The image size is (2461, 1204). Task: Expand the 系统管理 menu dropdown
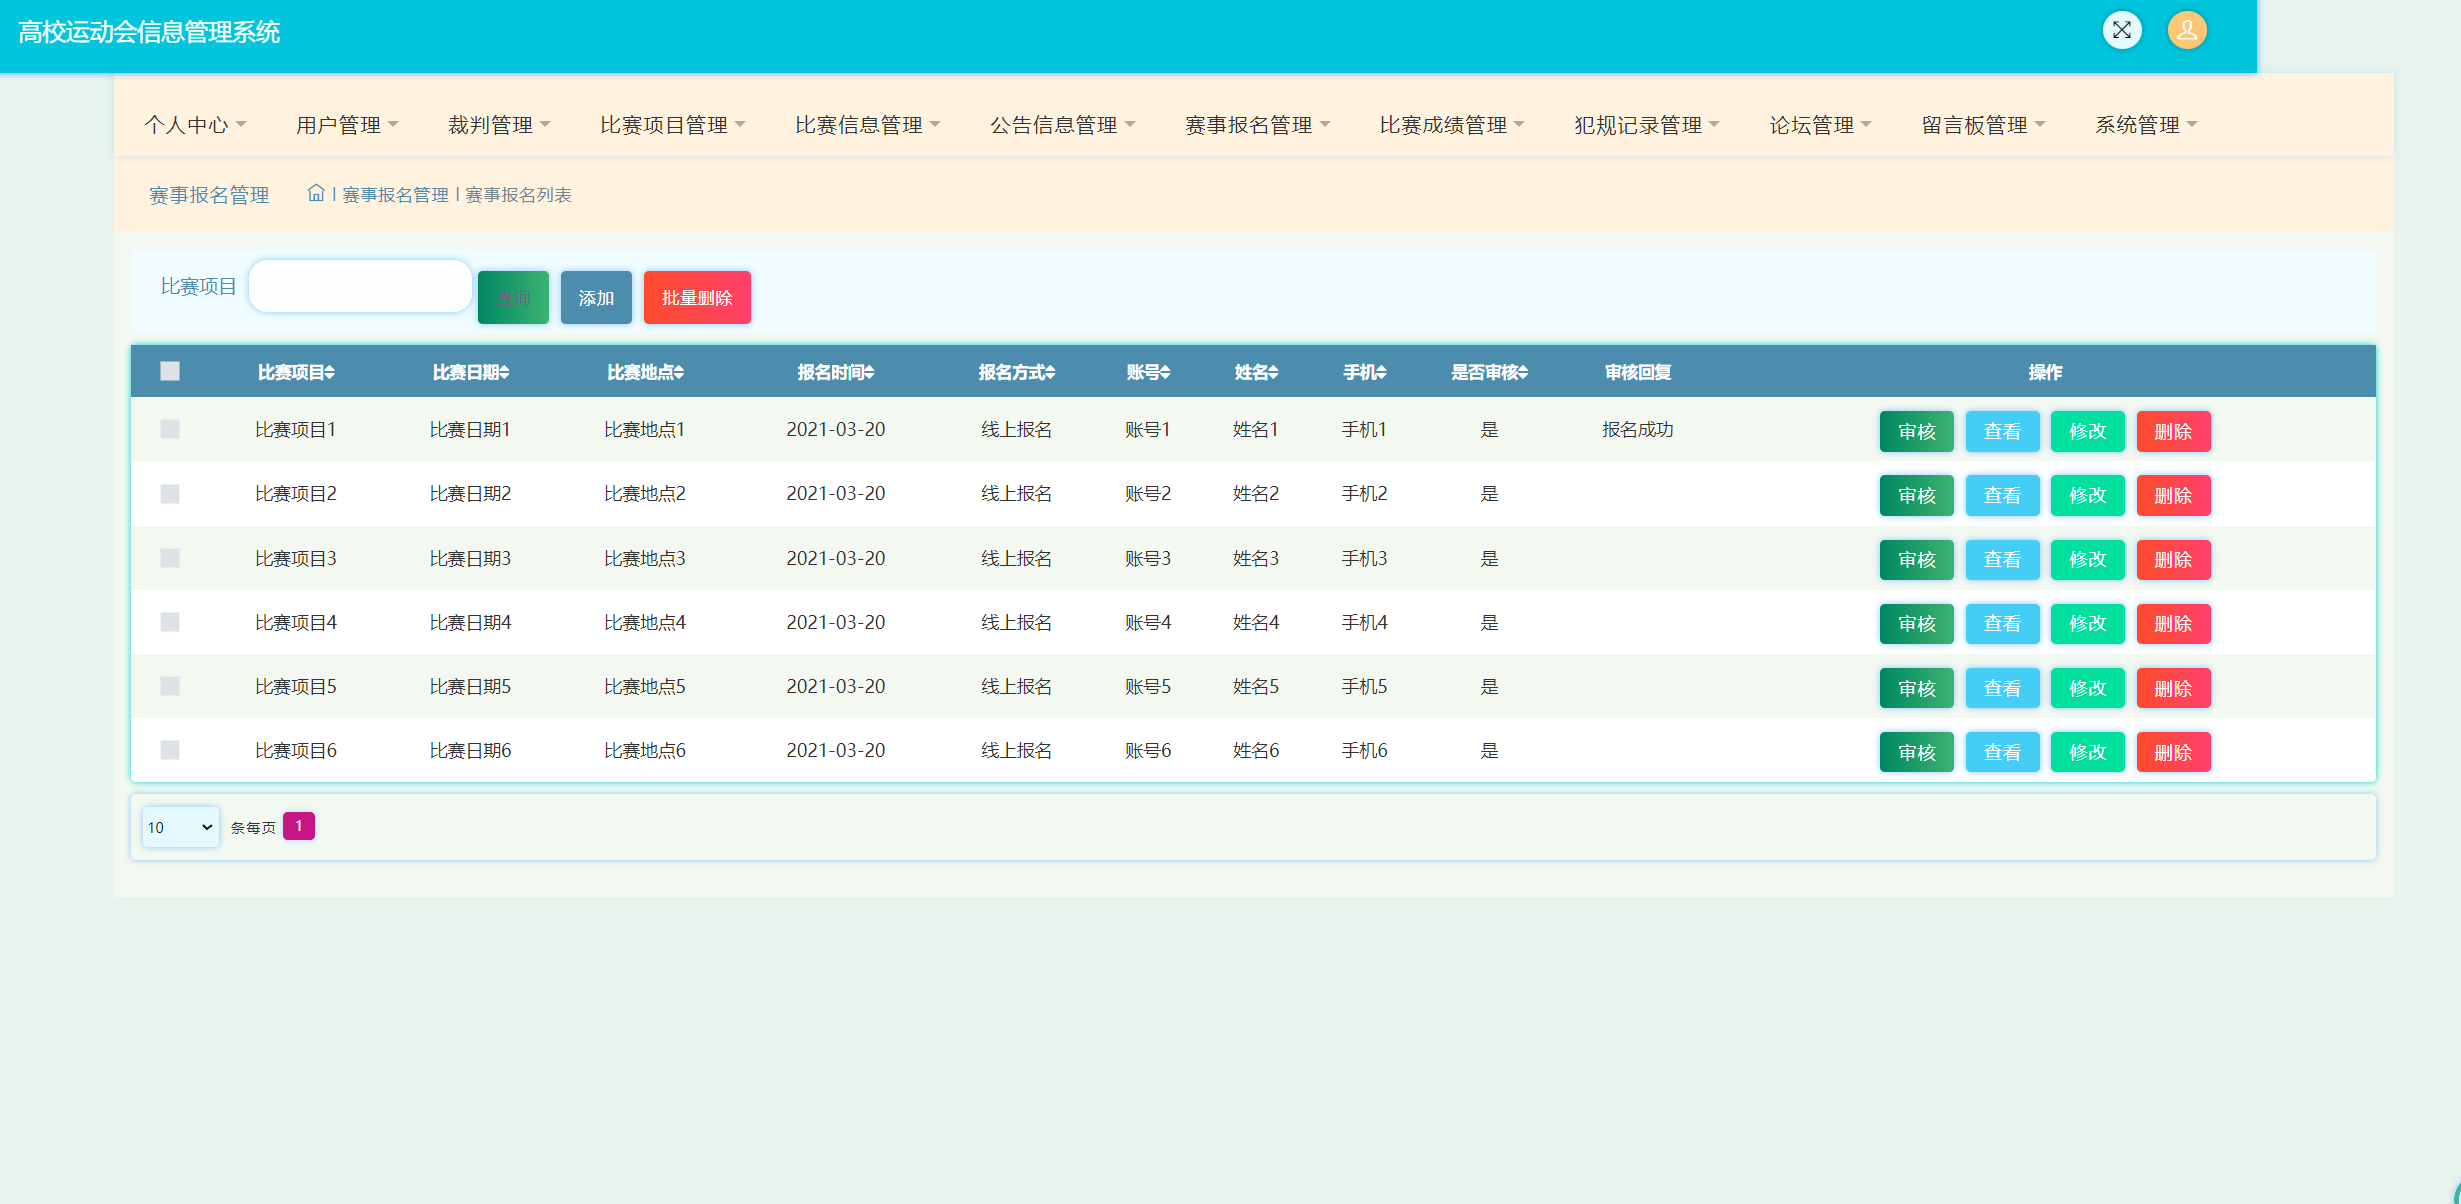[2146, 125]
